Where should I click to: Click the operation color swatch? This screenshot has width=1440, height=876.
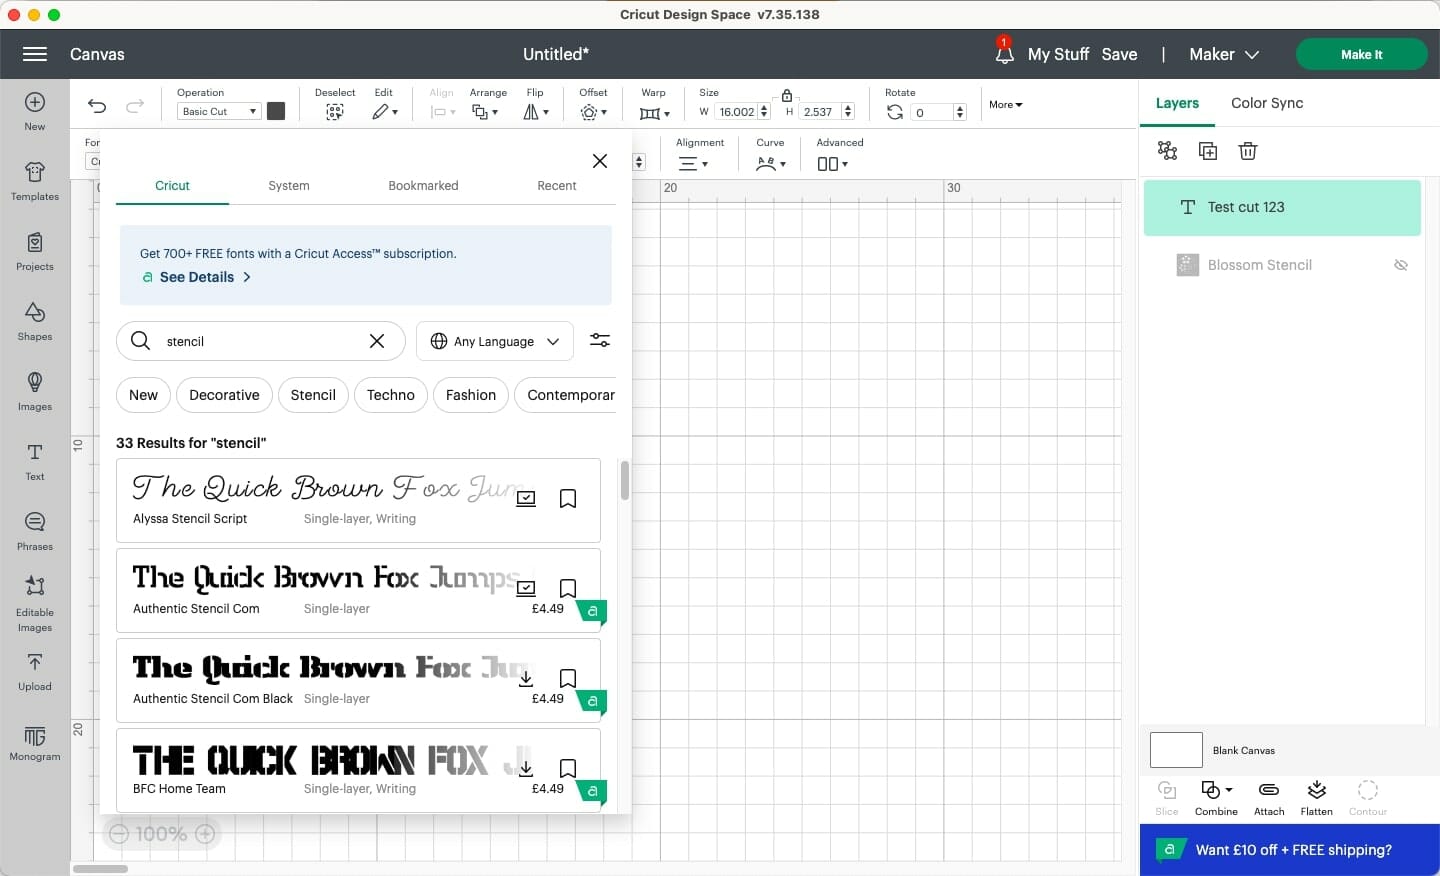point(277,111)
